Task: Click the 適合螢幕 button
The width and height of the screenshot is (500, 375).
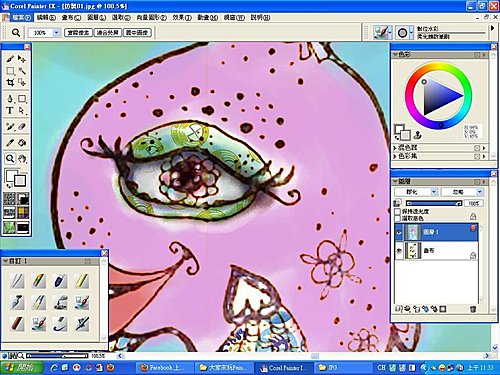Action: tap(108, 32)
